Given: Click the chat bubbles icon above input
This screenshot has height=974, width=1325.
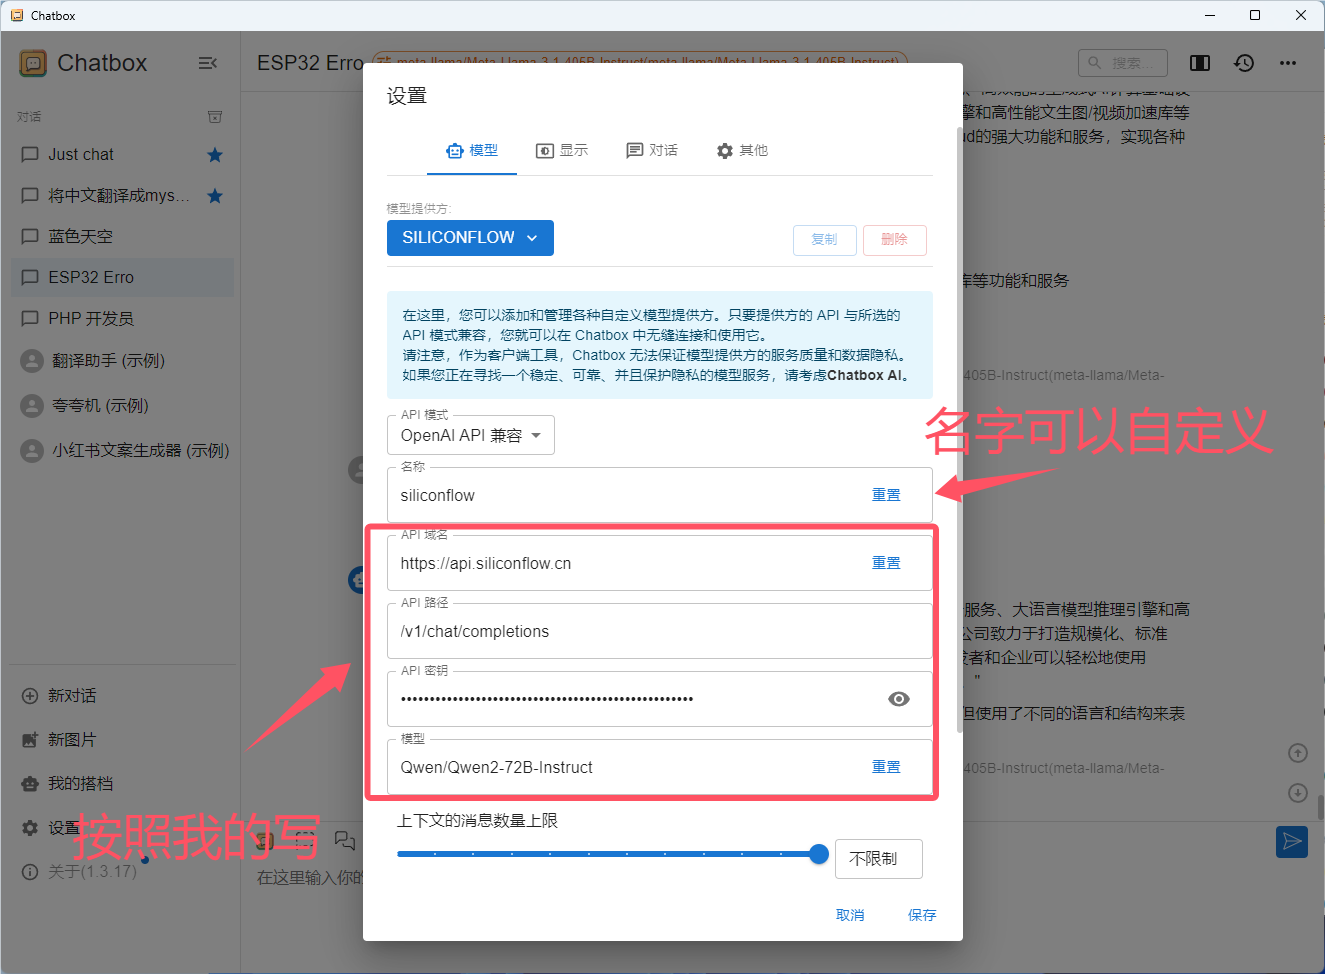Looking at the screenshot, I should (x=345, y=840).
